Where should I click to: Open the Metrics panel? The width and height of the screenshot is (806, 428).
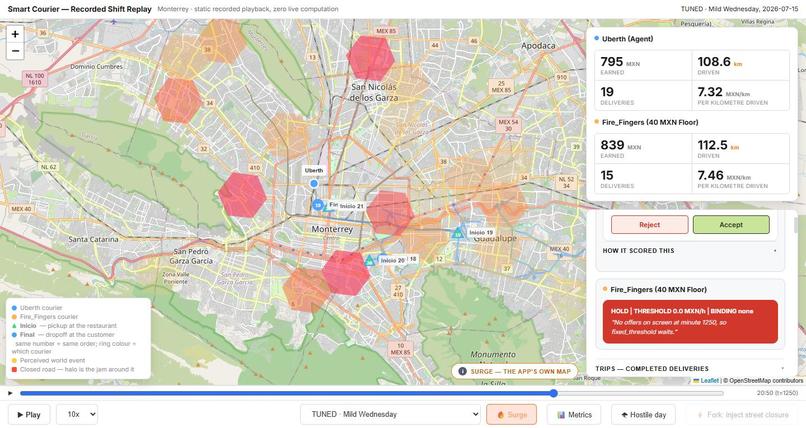574,415
